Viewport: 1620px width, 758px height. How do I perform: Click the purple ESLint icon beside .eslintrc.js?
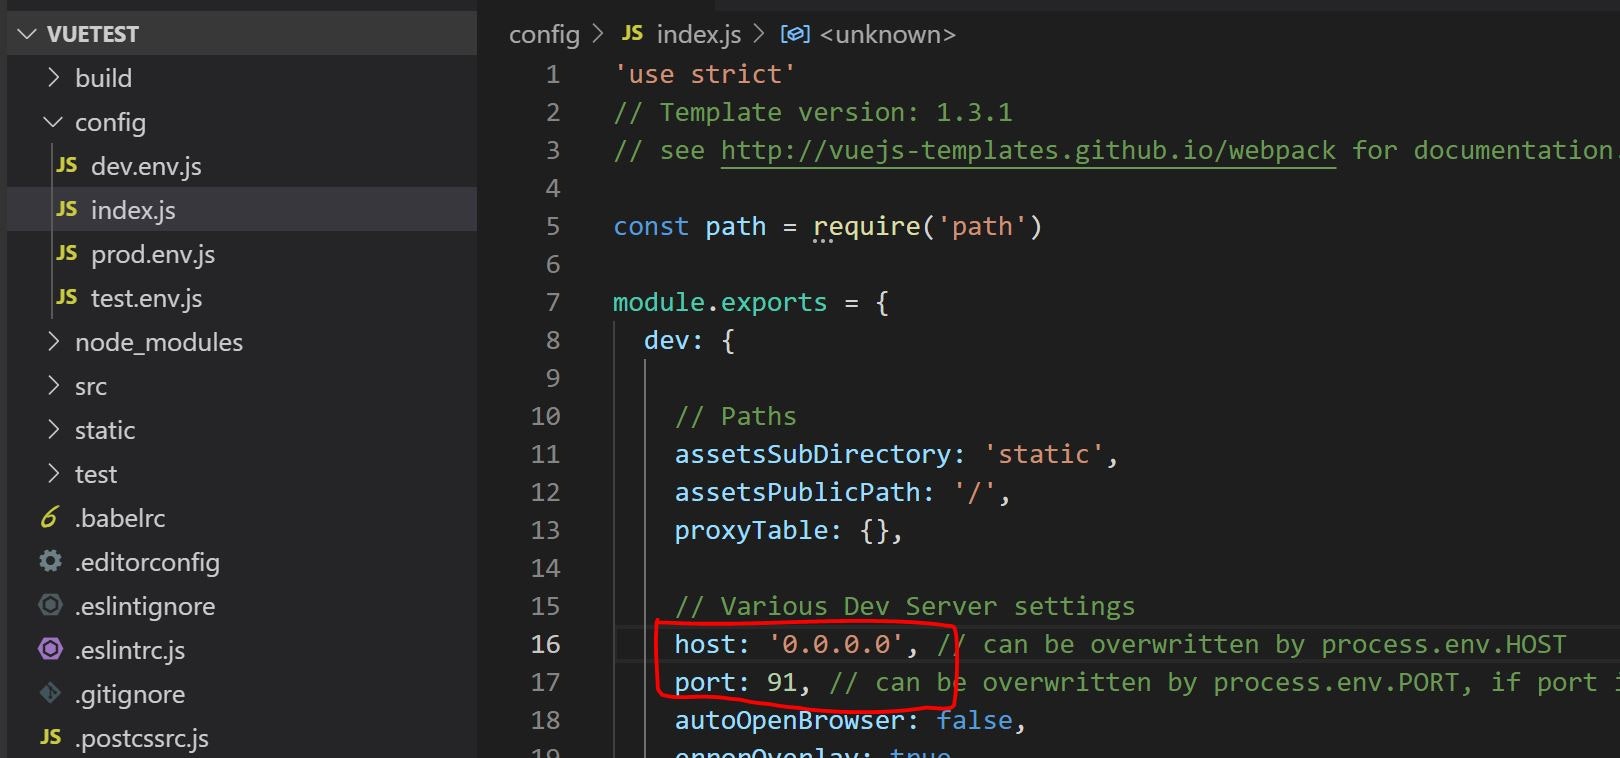pos(50,649)
